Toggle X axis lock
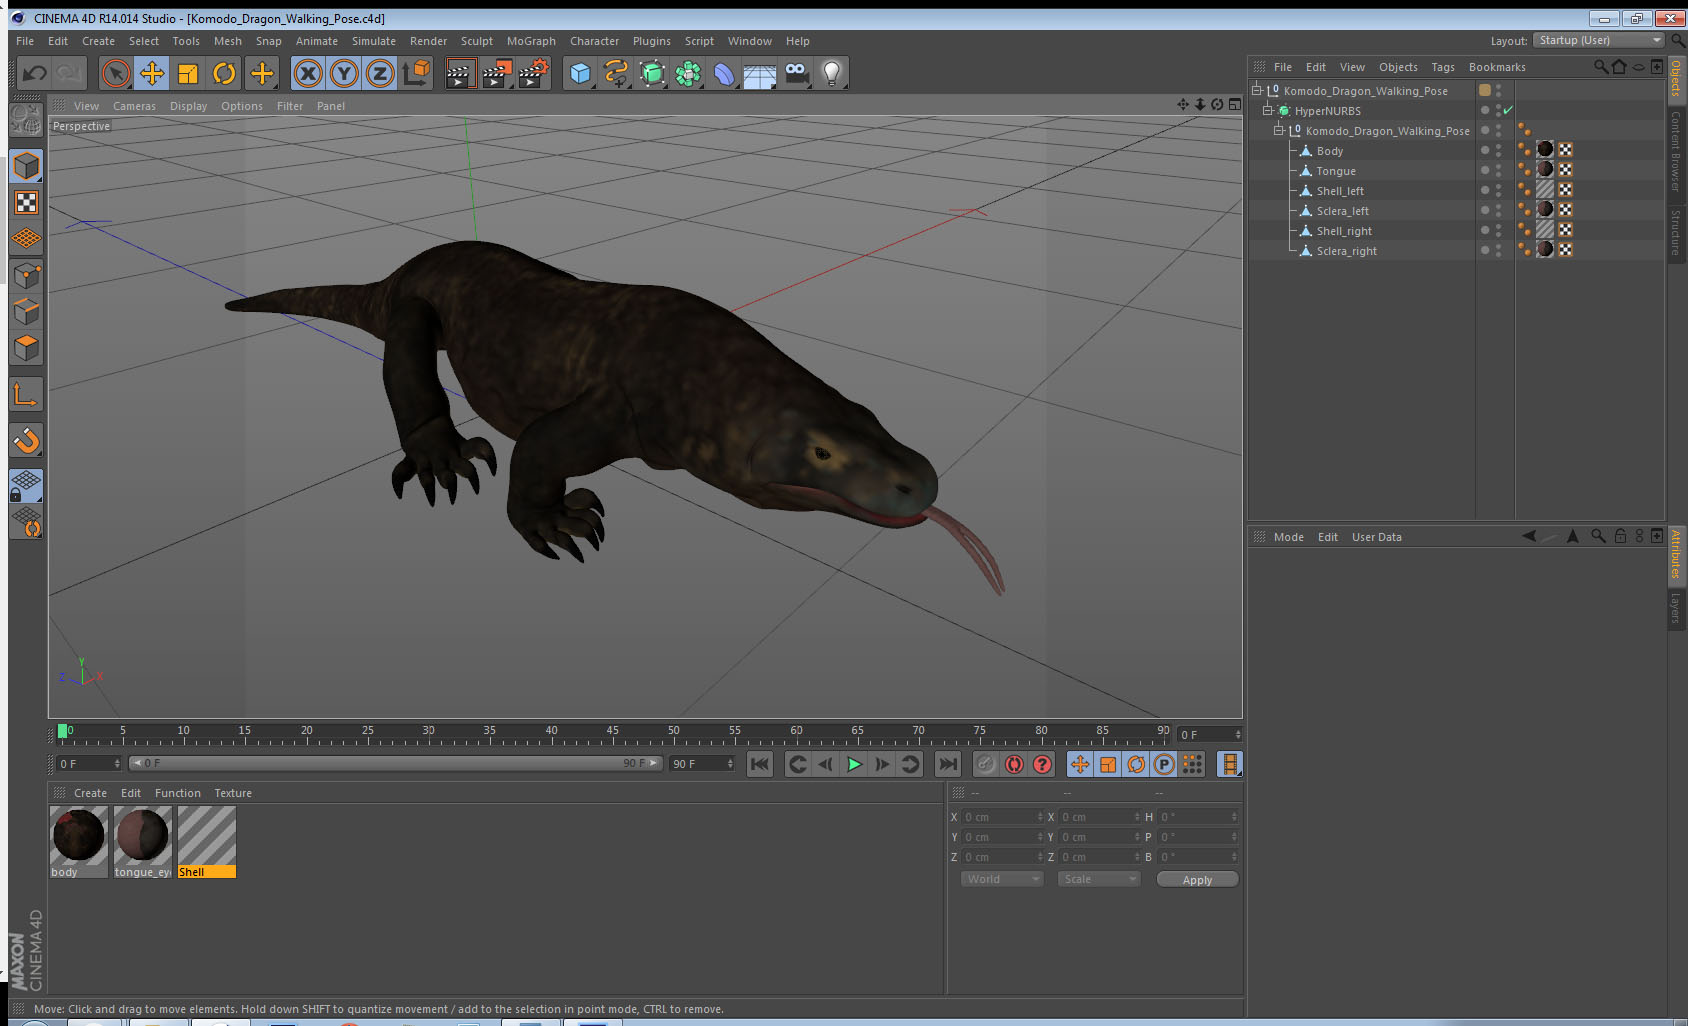This screenshot has height=1026, width=1688. 308,73
